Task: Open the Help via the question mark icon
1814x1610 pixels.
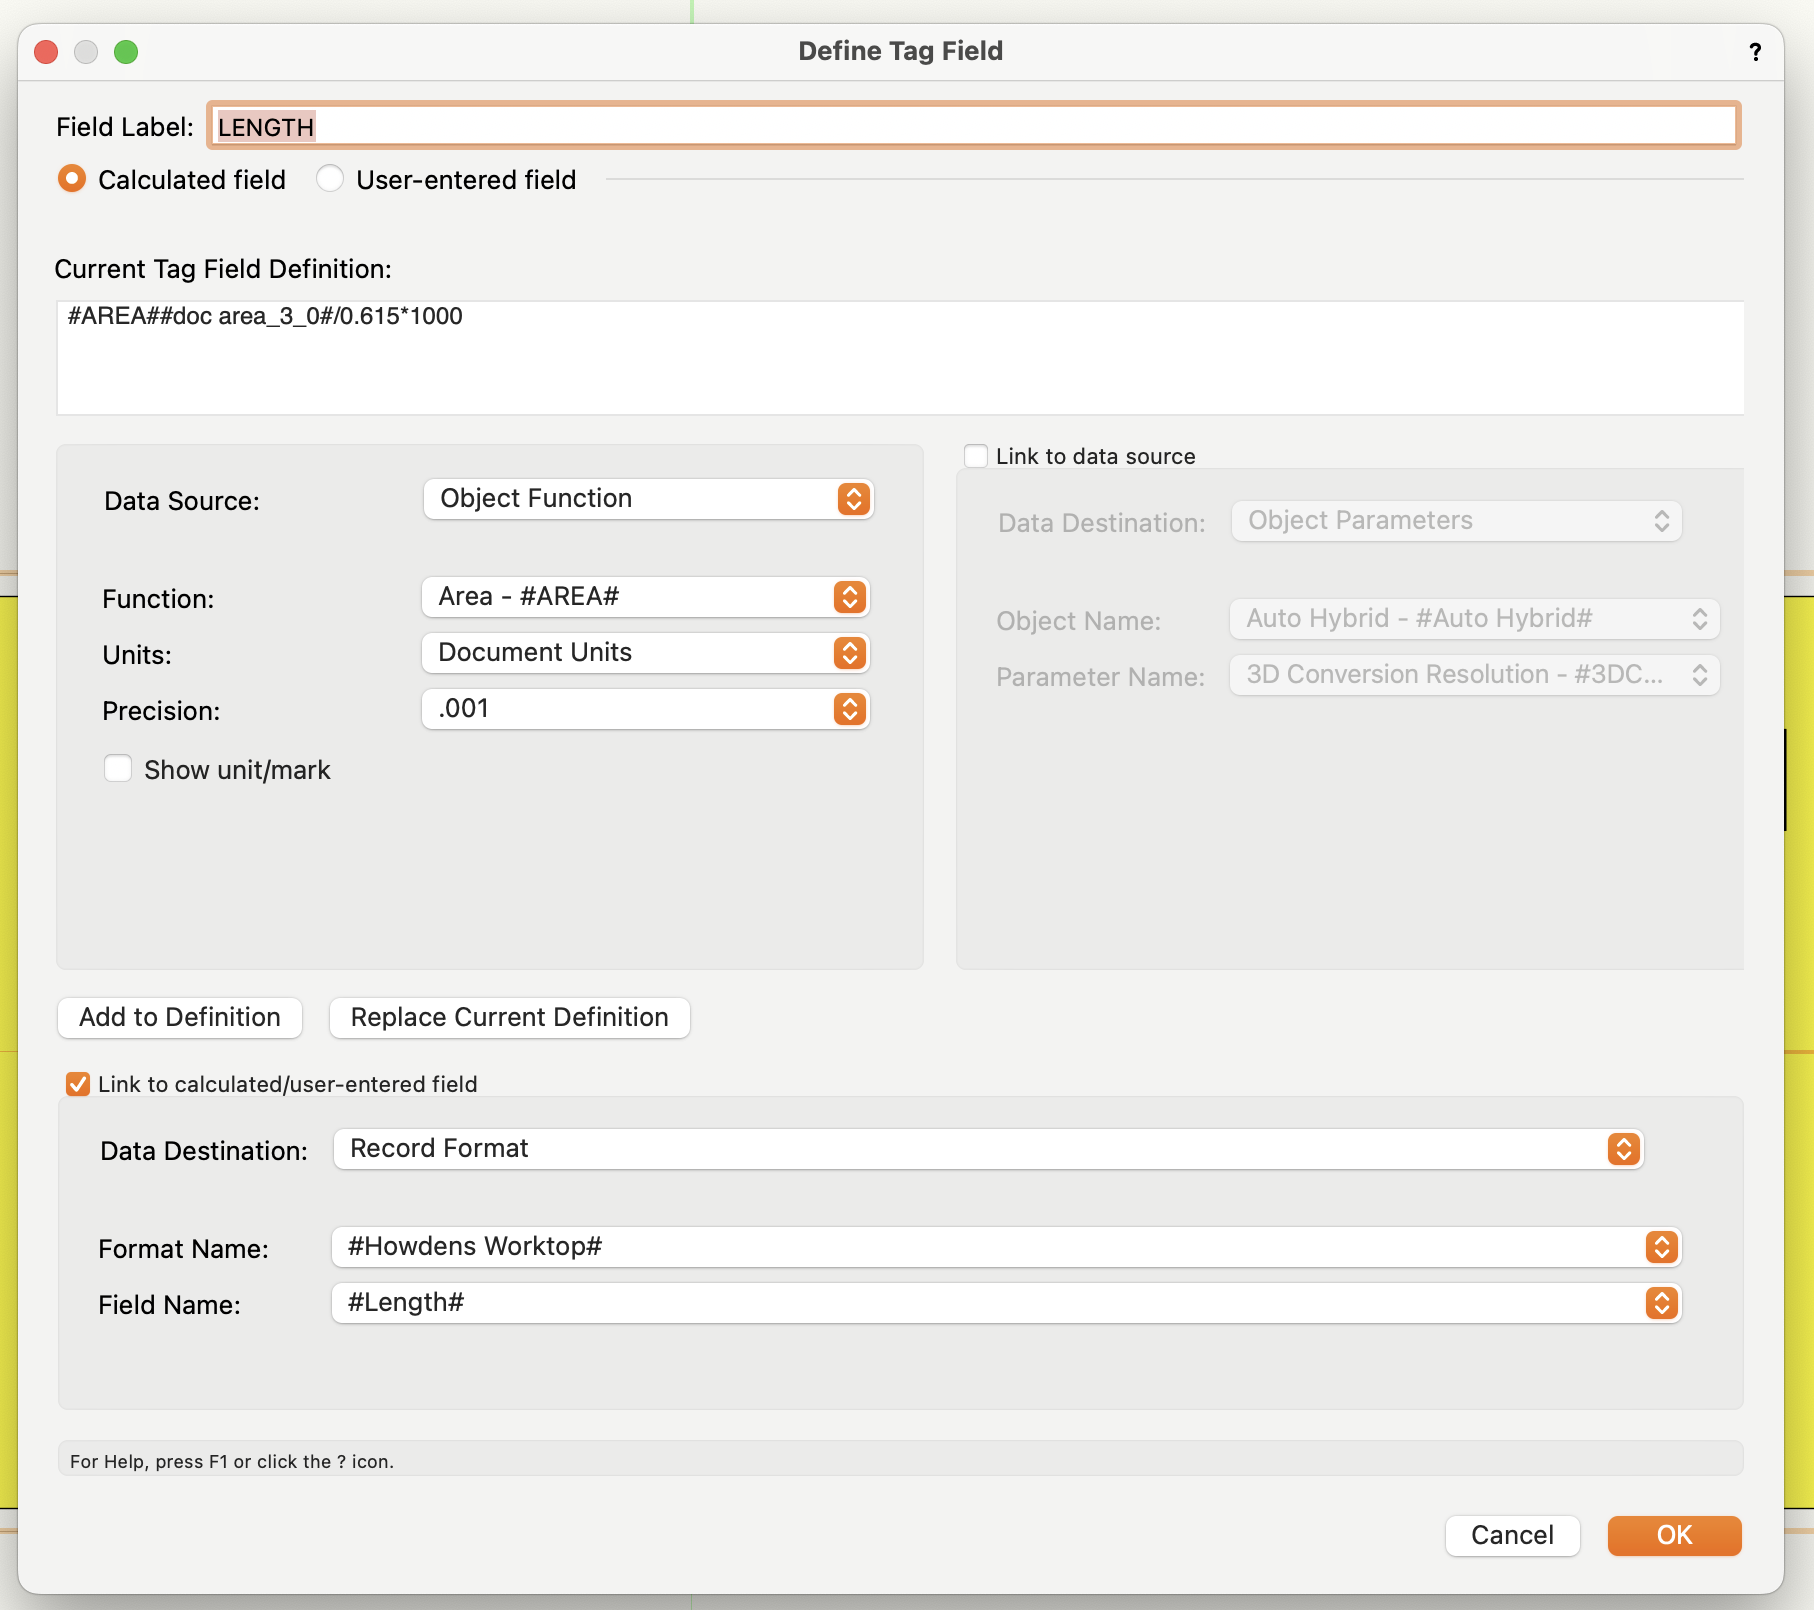Action: point(1755,51)
